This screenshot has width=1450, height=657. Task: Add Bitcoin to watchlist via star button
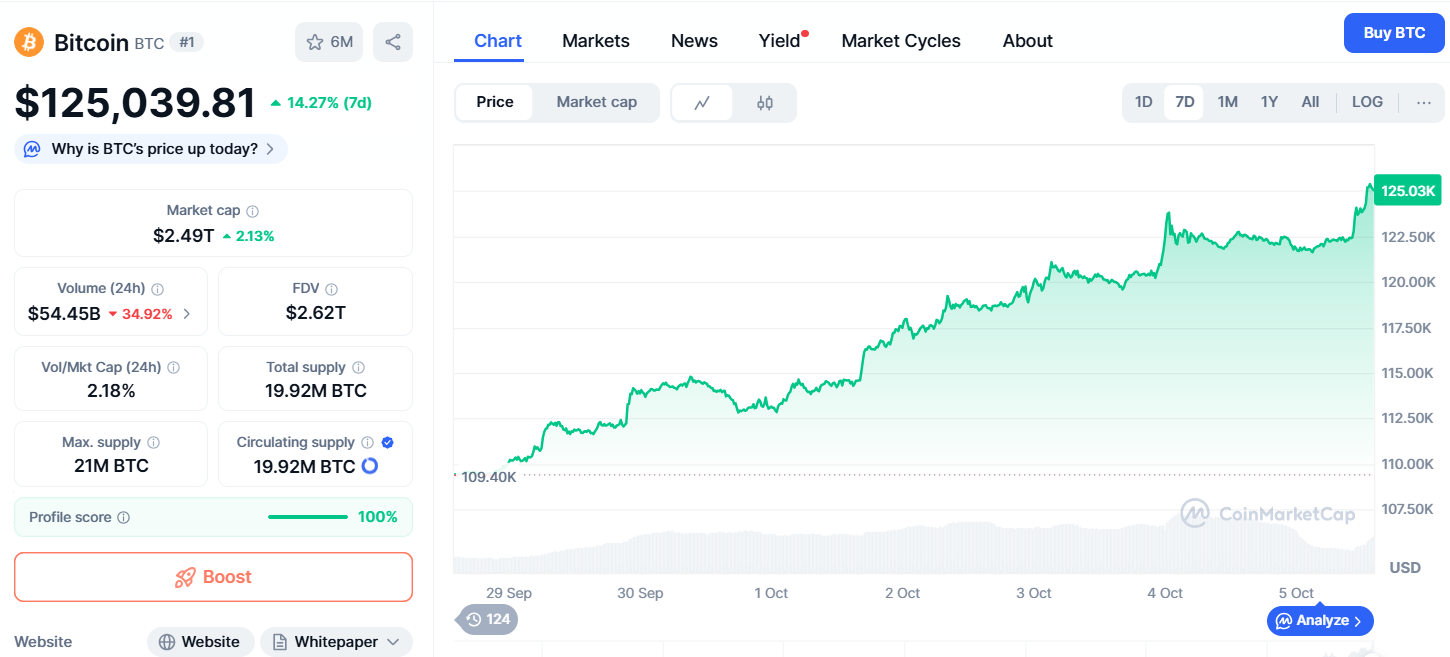coord(329,42)
